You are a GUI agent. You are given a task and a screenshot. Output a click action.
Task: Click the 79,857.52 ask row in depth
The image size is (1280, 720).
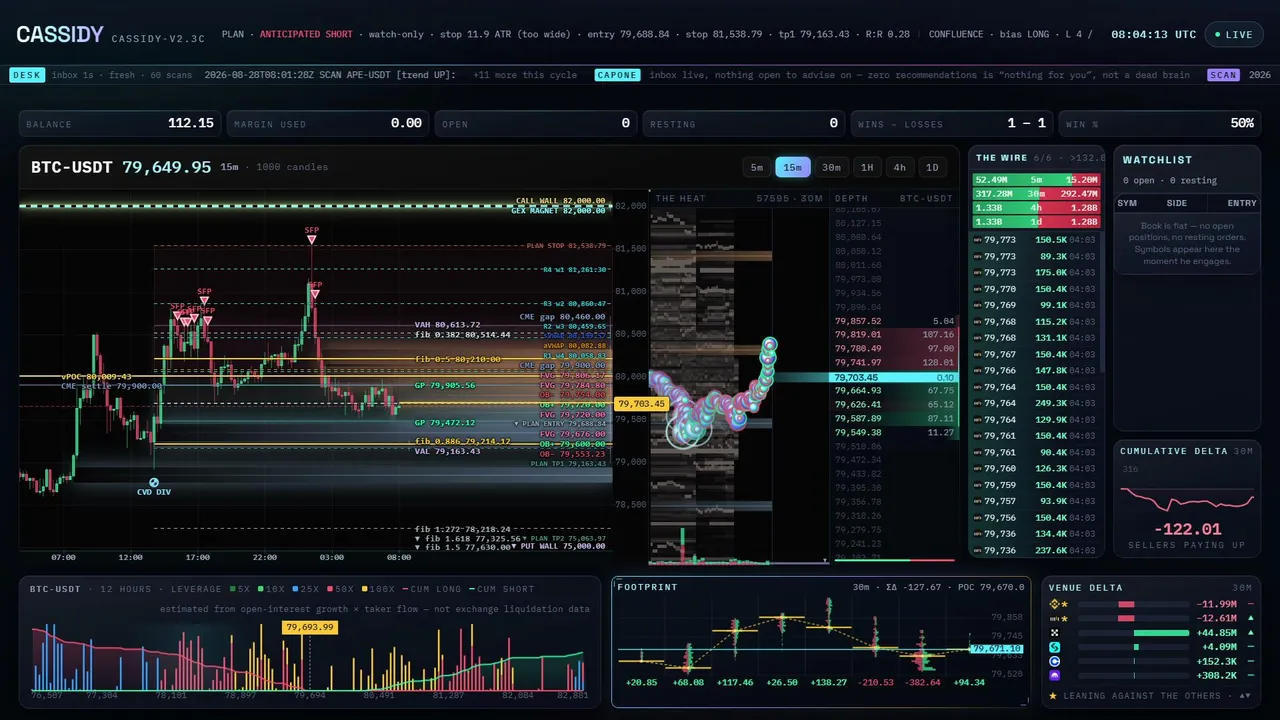pos(894,321)
